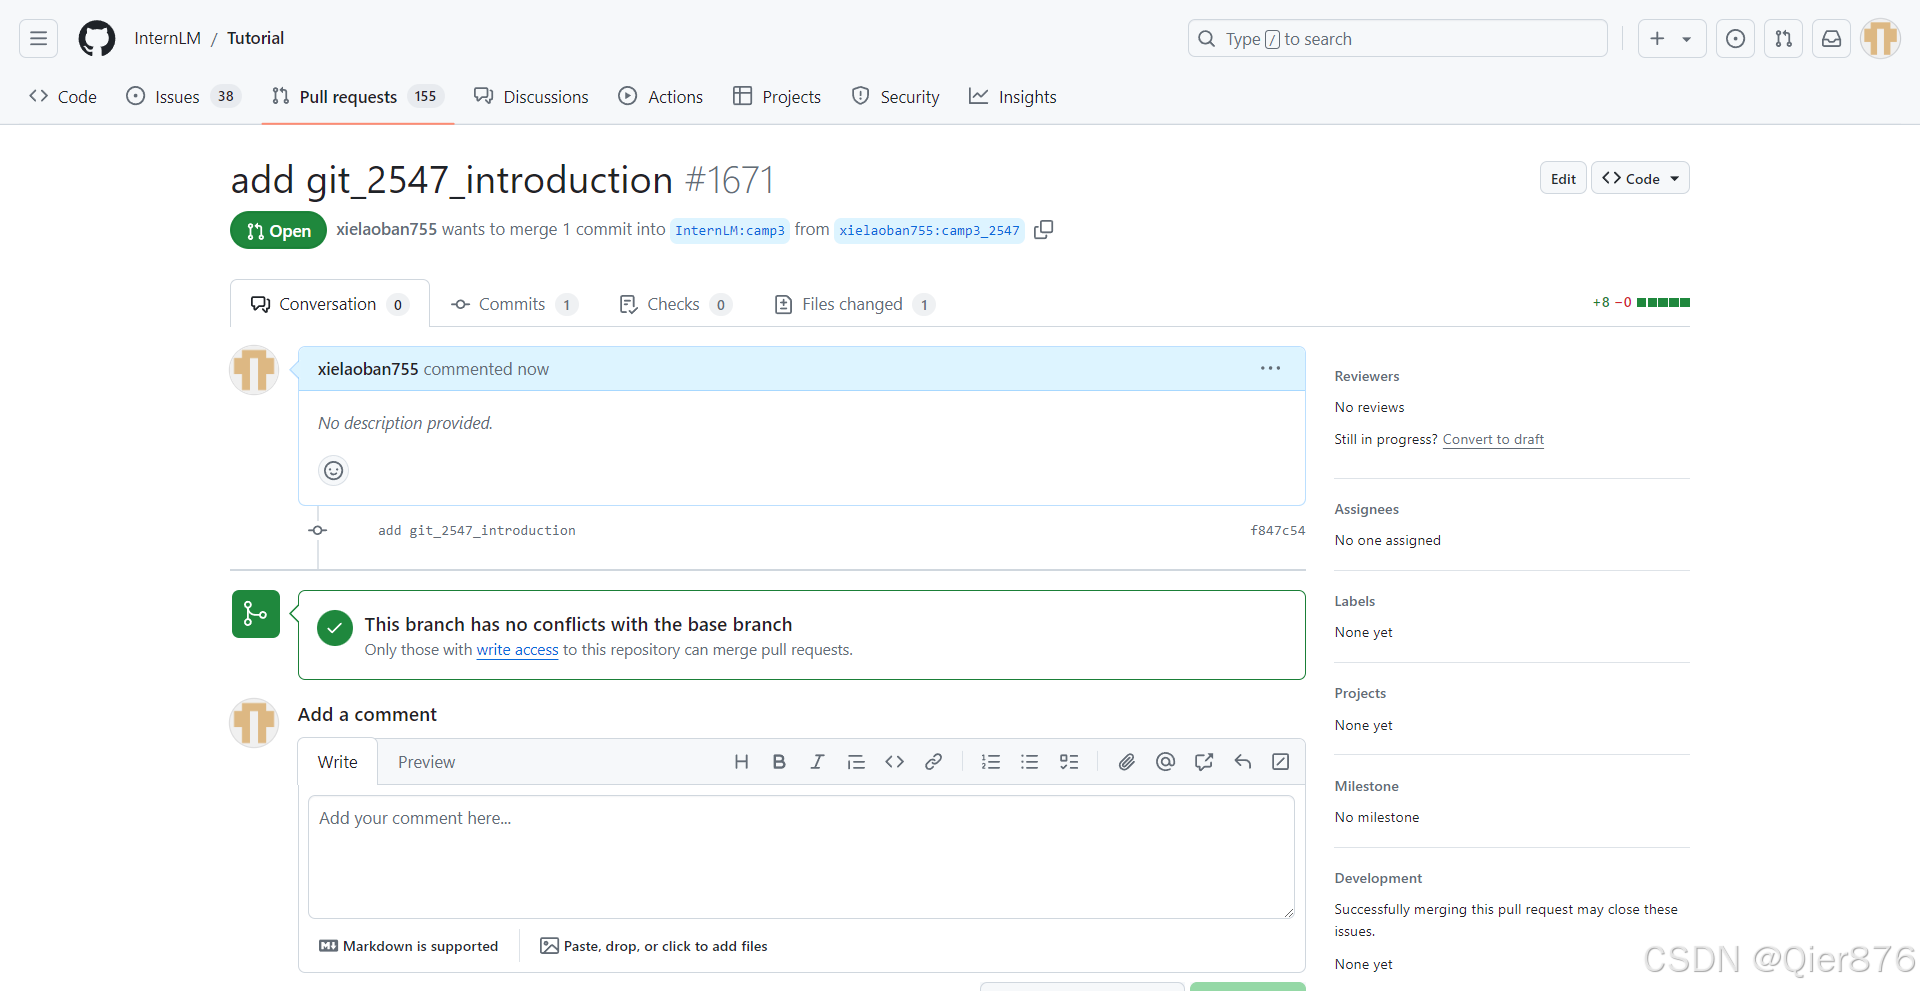1920x991 pixels.
Task: Insert a numbered list
Action: (x=991, y=762)
